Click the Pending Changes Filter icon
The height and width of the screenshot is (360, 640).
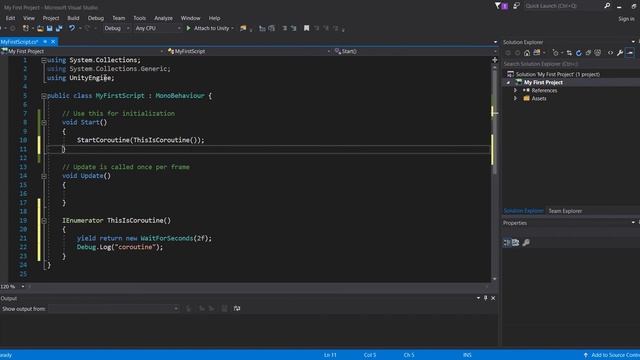tap(555, 53)
